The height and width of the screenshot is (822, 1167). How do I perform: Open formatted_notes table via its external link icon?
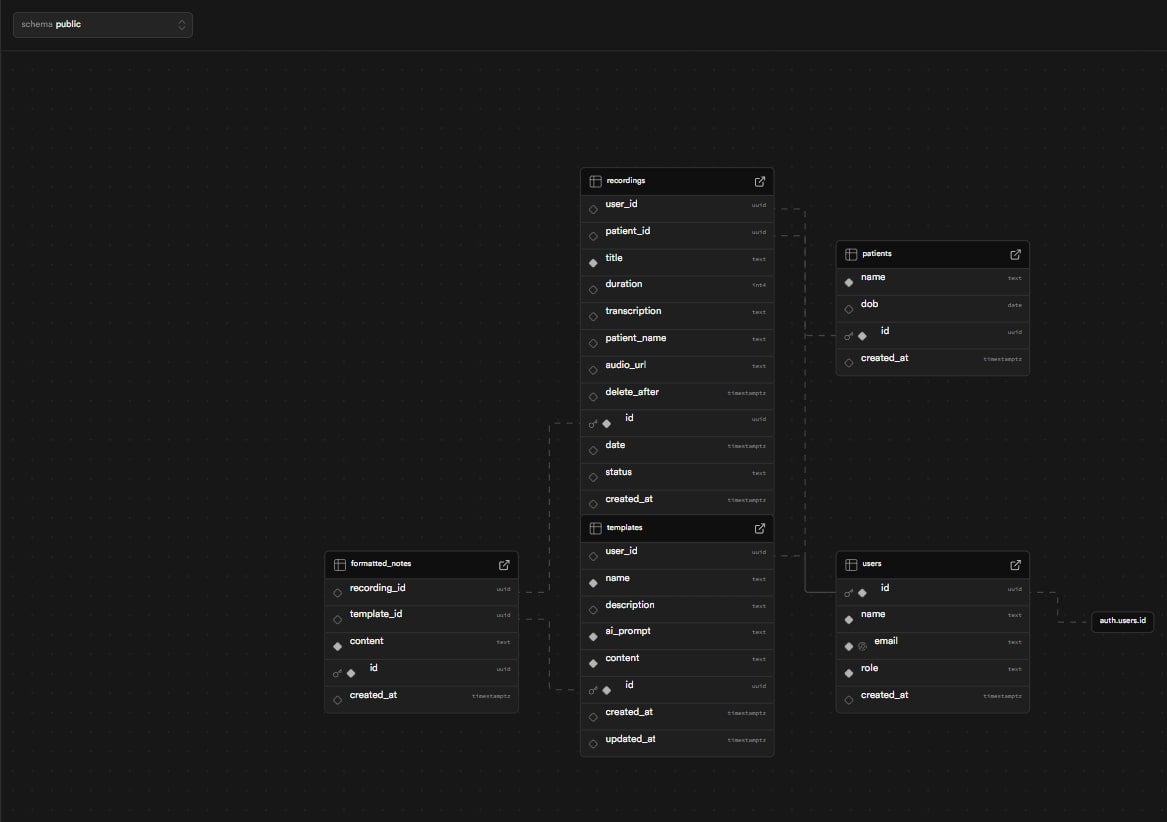[x=504, y=564]
